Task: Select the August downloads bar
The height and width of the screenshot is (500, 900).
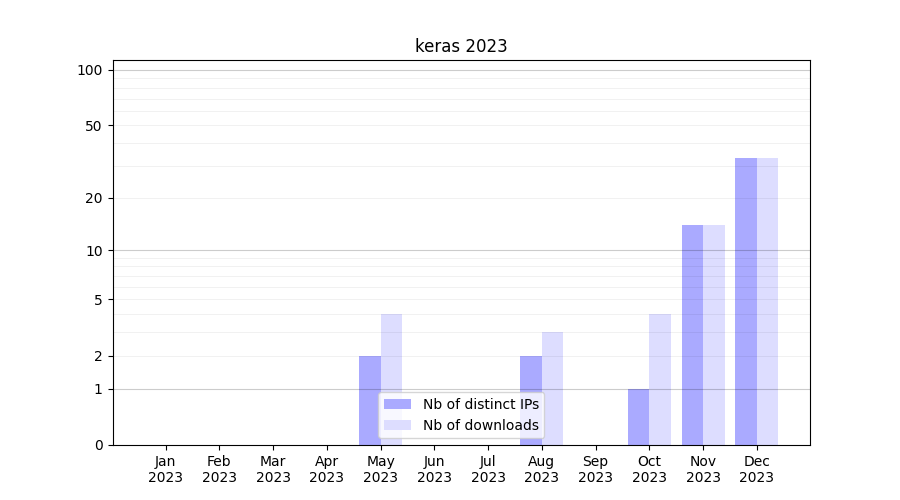Action: point(552,388)
